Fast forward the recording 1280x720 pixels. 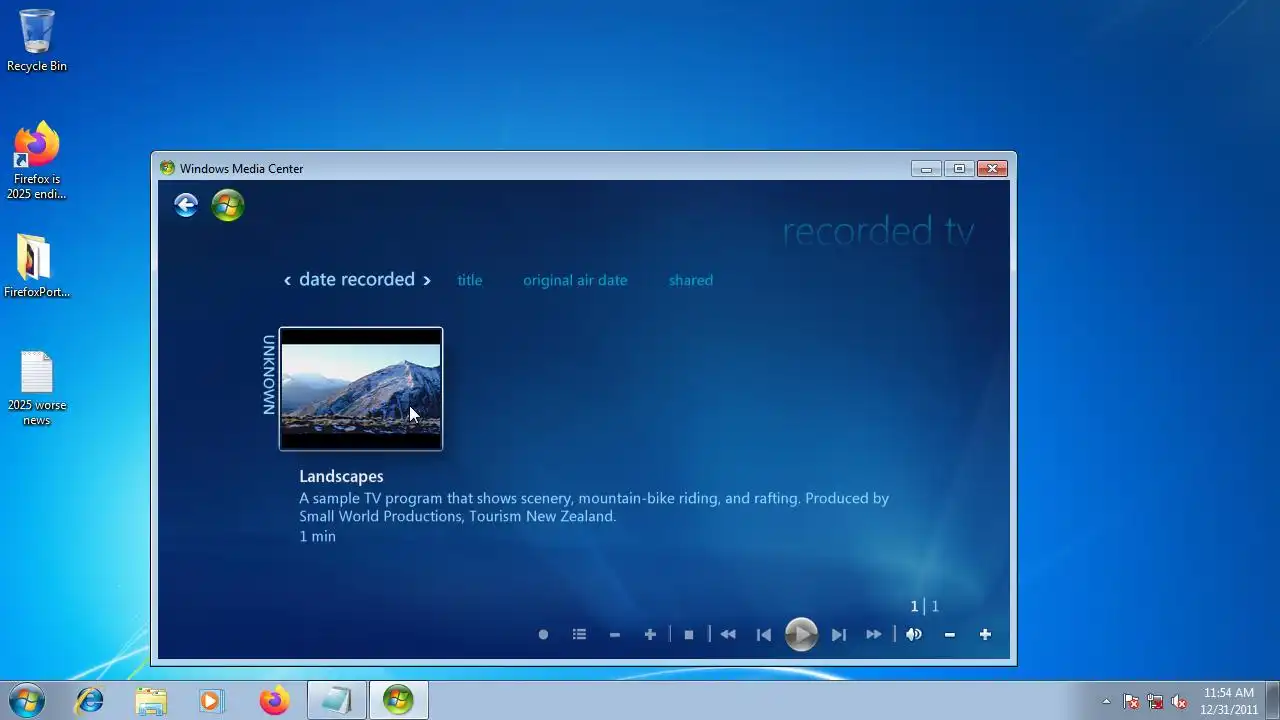coord(874,634)
